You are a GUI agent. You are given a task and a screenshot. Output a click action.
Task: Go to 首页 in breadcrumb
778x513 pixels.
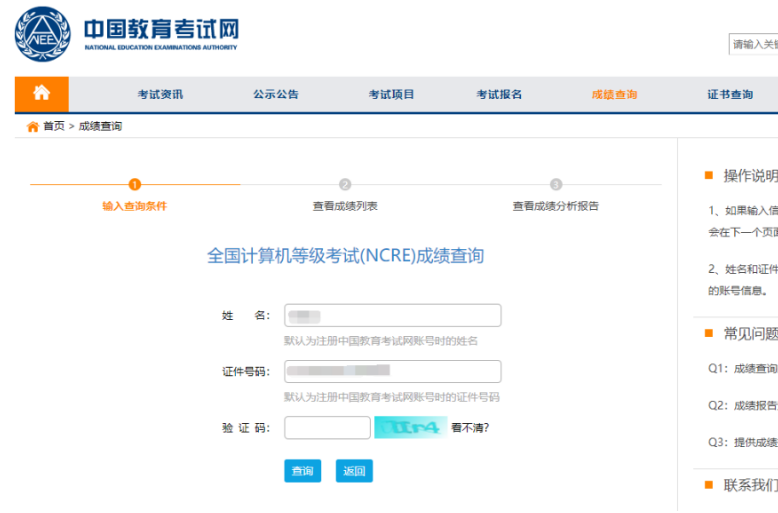(x=54, y=126)
